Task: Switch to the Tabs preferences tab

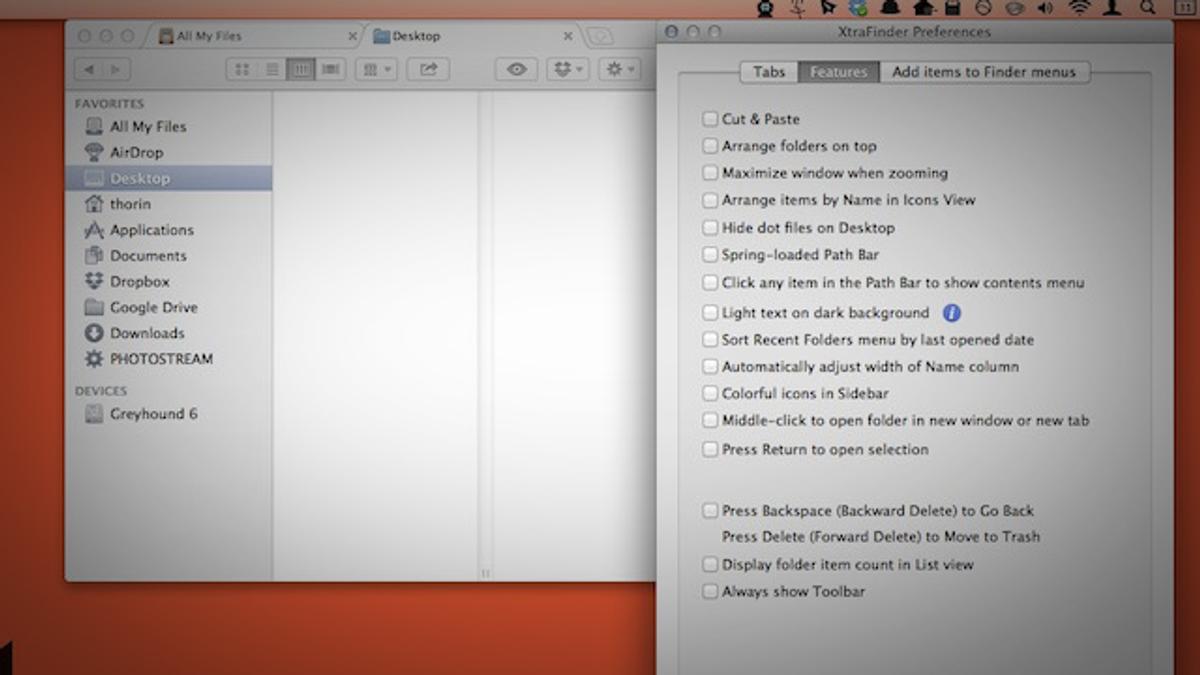Action: [x=768, y=72]
